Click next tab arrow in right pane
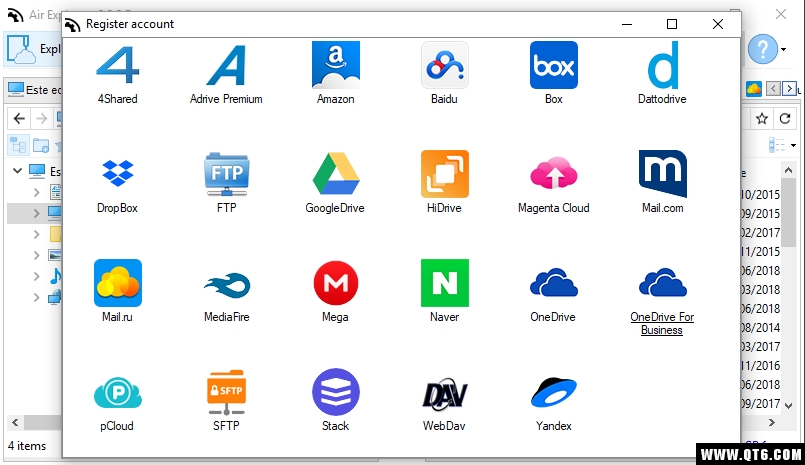The height and width of the screenshot is (465, 805). tap(790, 88)
